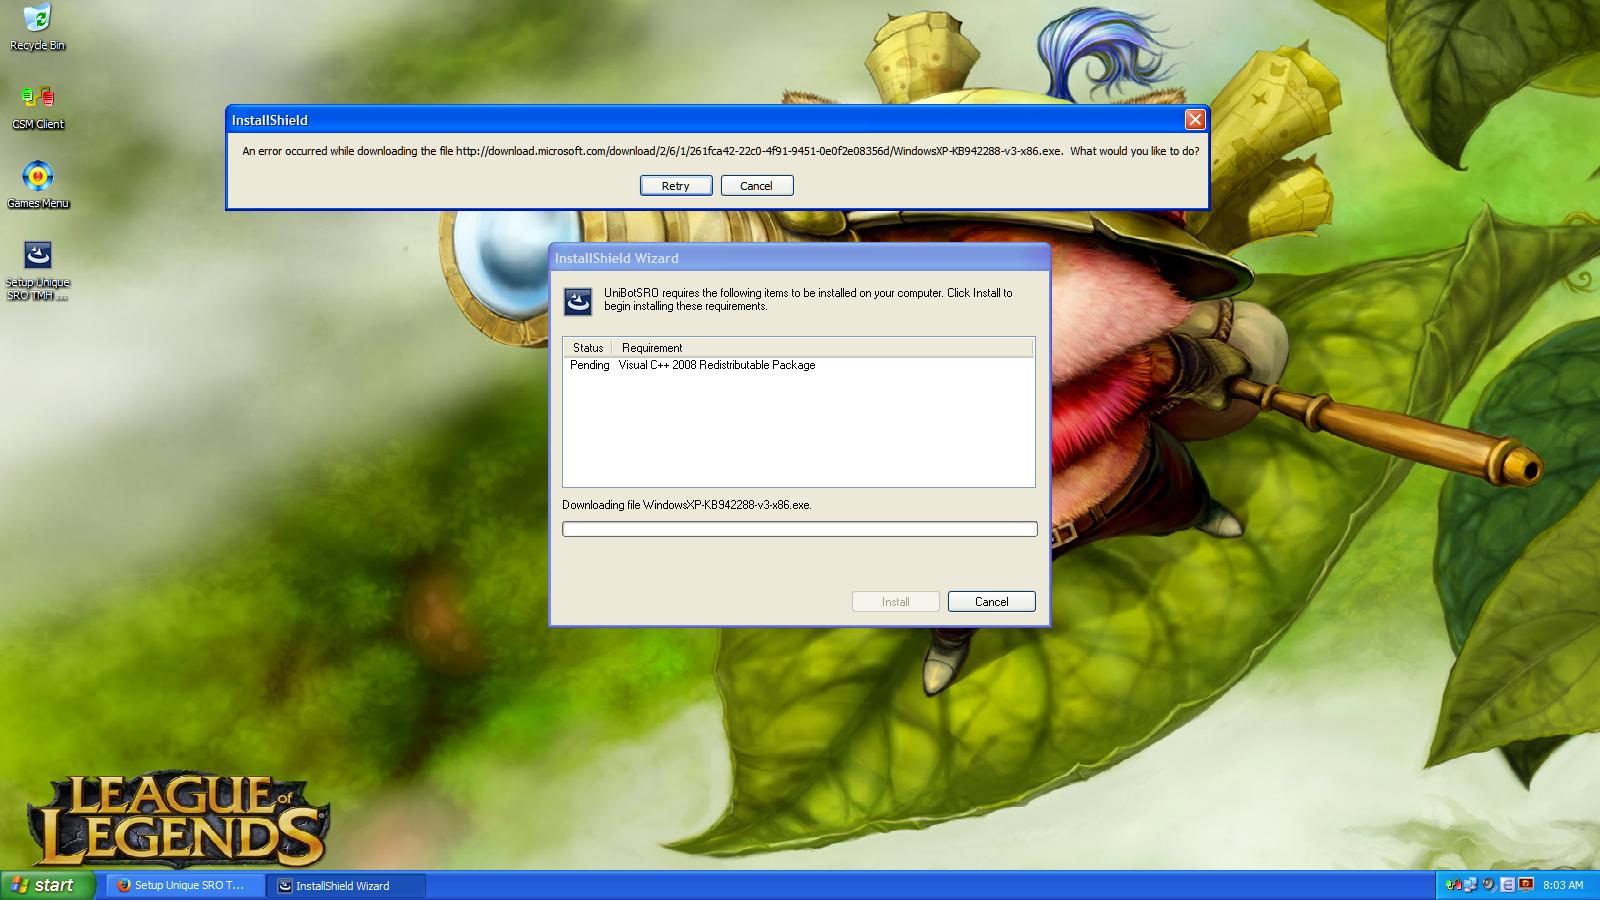Click the download progress bar

[x=799, y=529]
